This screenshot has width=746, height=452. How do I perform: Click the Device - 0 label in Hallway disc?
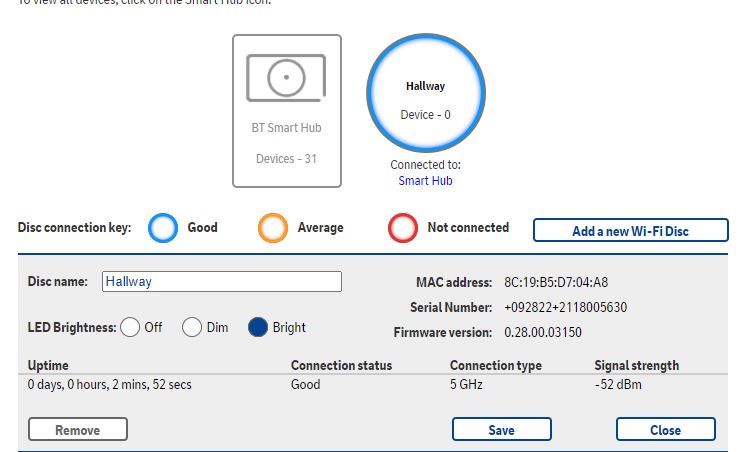tap(425, 115)
